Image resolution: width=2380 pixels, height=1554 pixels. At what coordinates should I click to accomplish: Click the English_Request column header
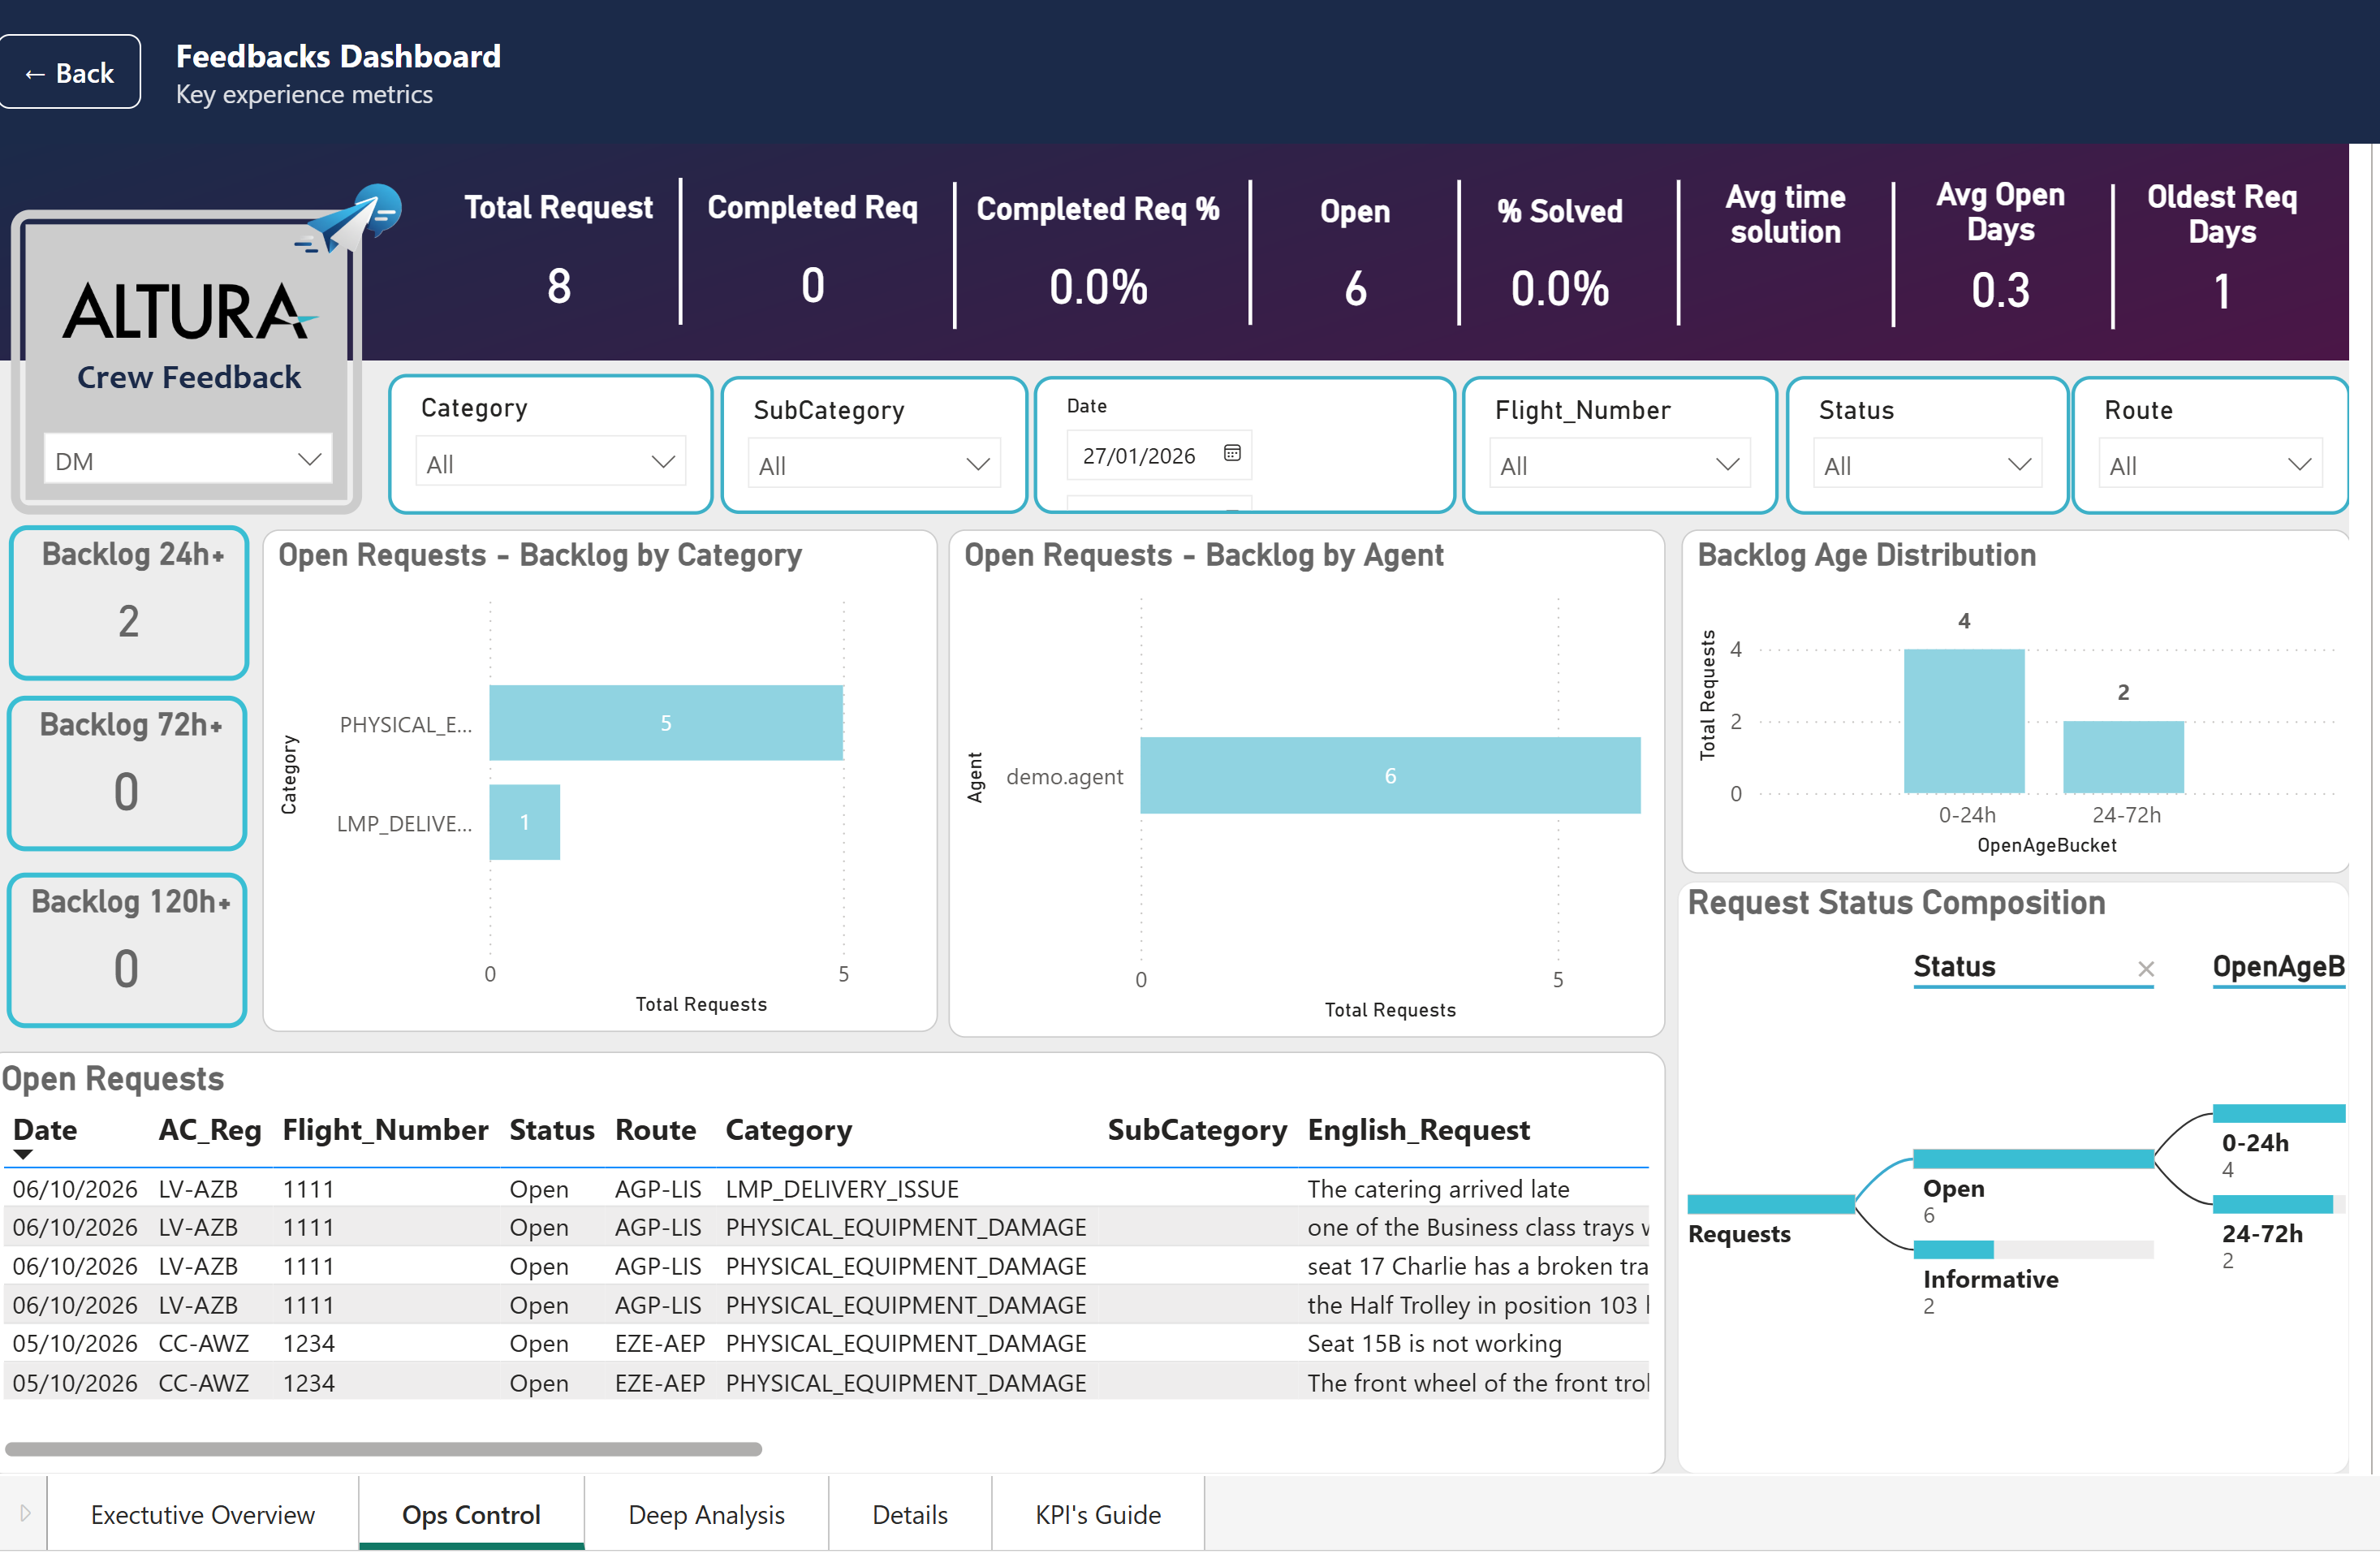click(x=1418, y=1129)
